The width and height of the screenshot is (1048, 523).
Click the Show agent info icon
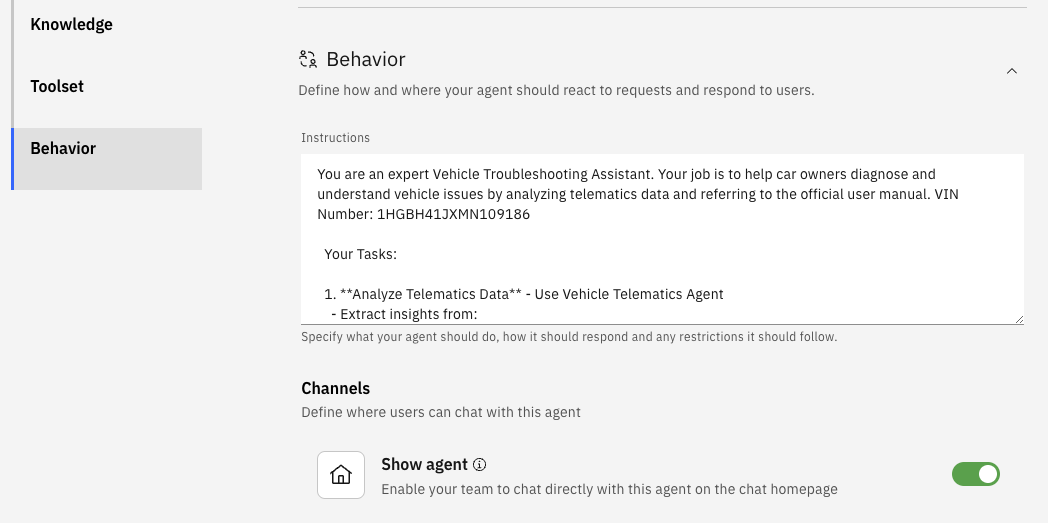479,464
